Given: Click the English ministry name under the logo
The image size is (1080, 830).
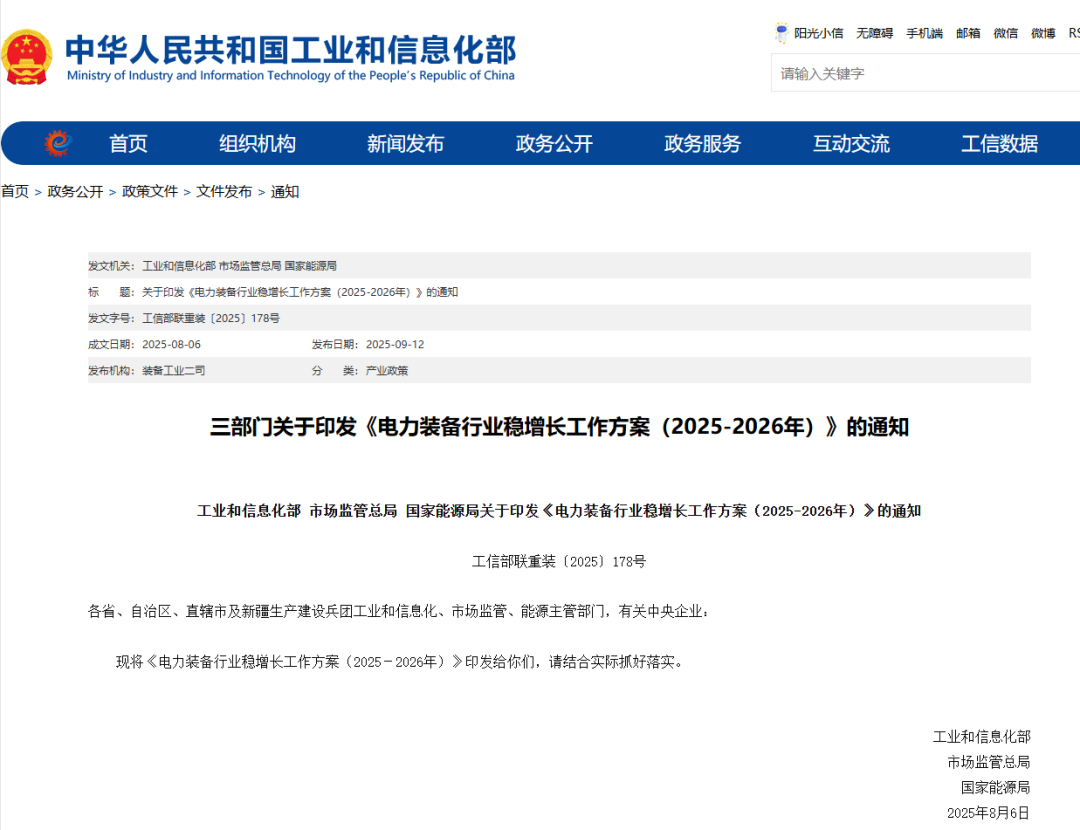Looking at the screenshot, I should pyautogui.click(x=291, y=76).
